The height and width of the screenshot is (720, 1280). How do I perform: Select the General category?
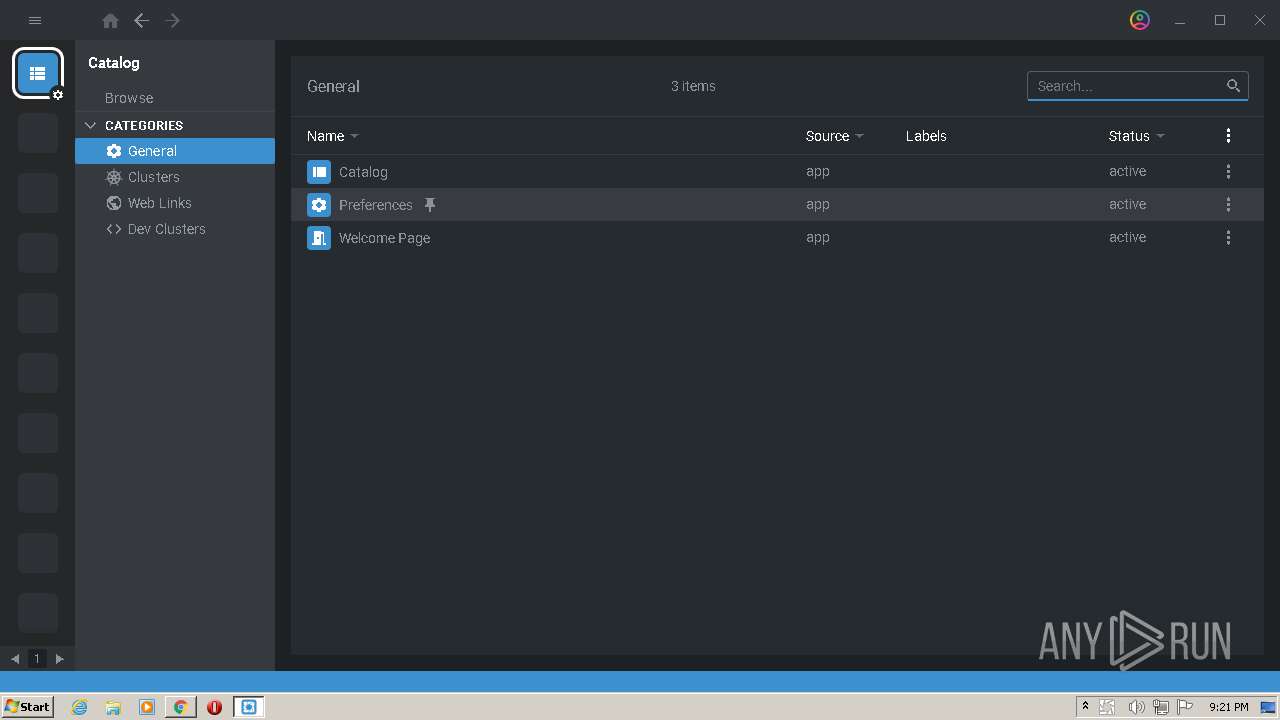pos(175,151)
